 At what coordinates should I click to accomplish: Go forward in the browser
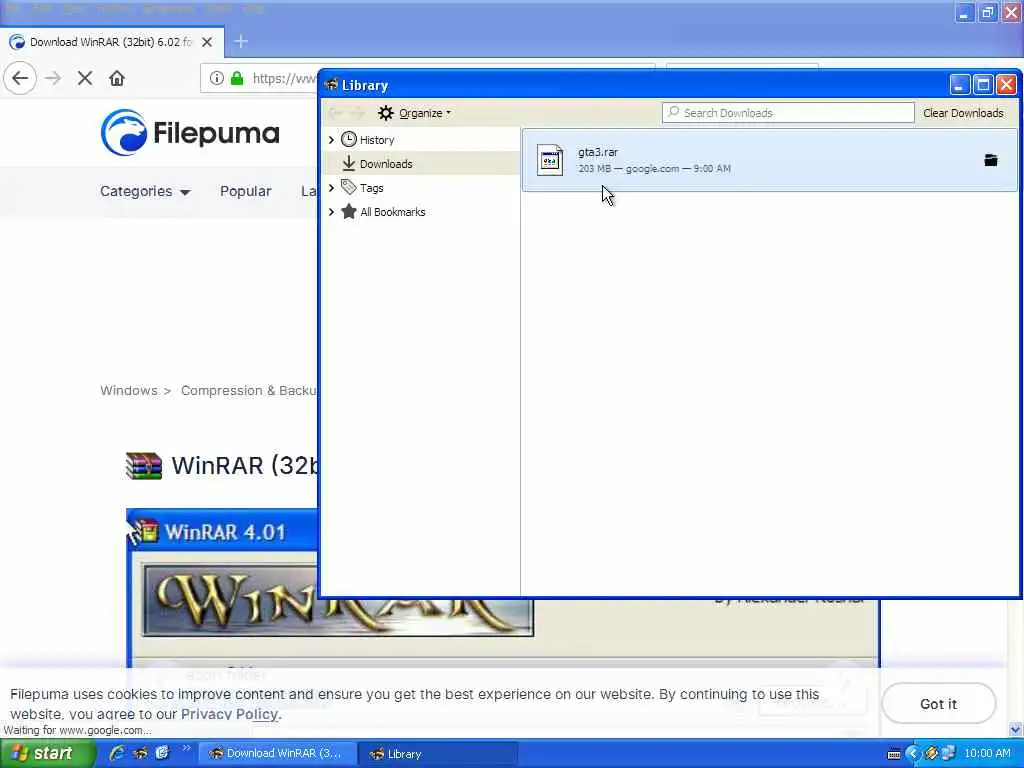point(53,78)
